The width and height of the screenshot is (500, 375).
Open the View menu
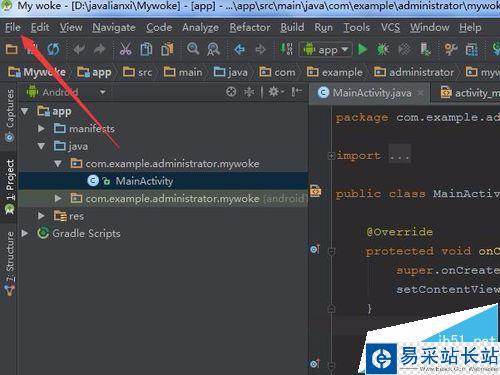click(x=71, y=27)
